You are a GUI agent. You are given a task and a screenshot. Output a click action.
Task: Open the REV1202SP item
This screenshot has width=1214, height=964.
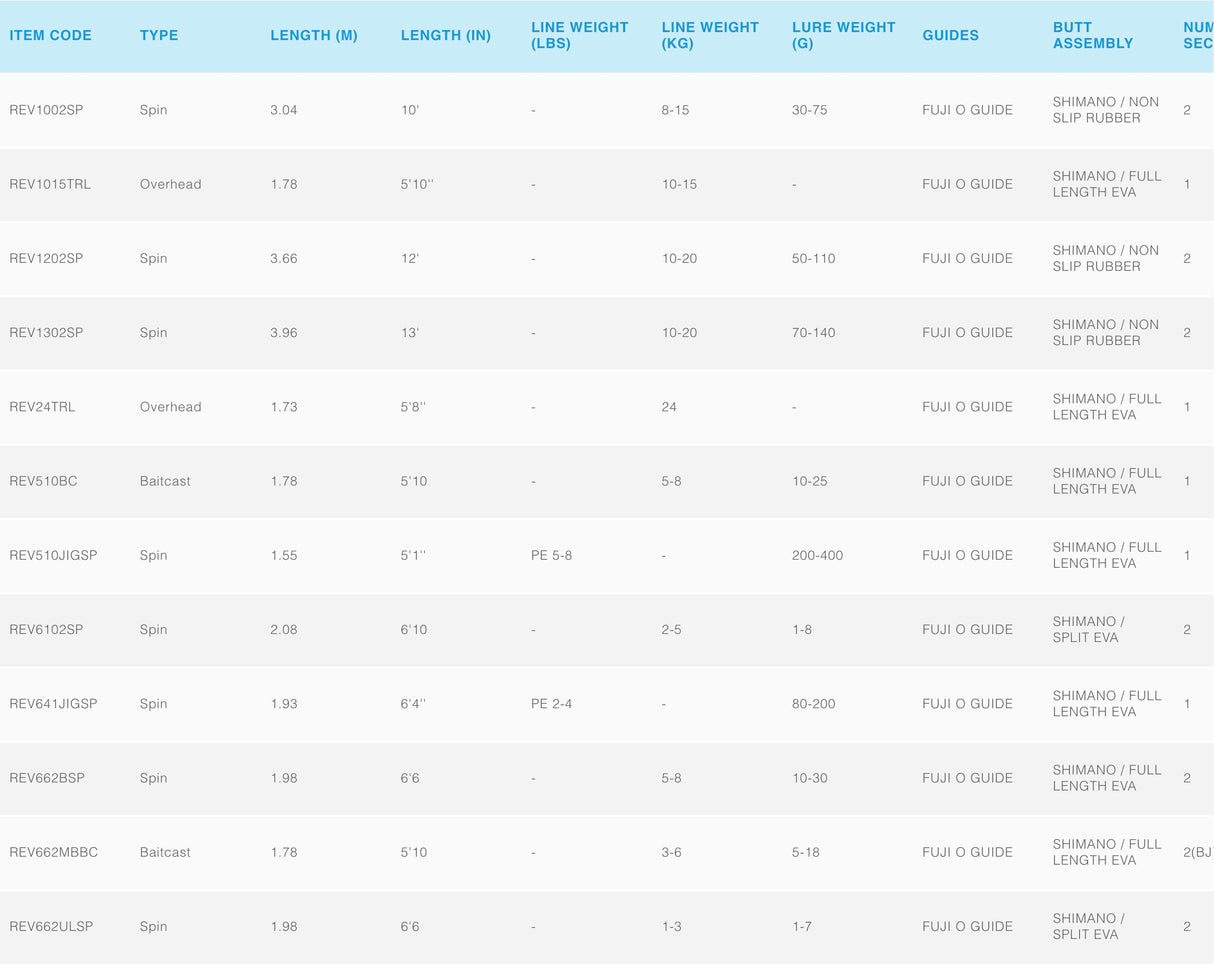point(46,258)
